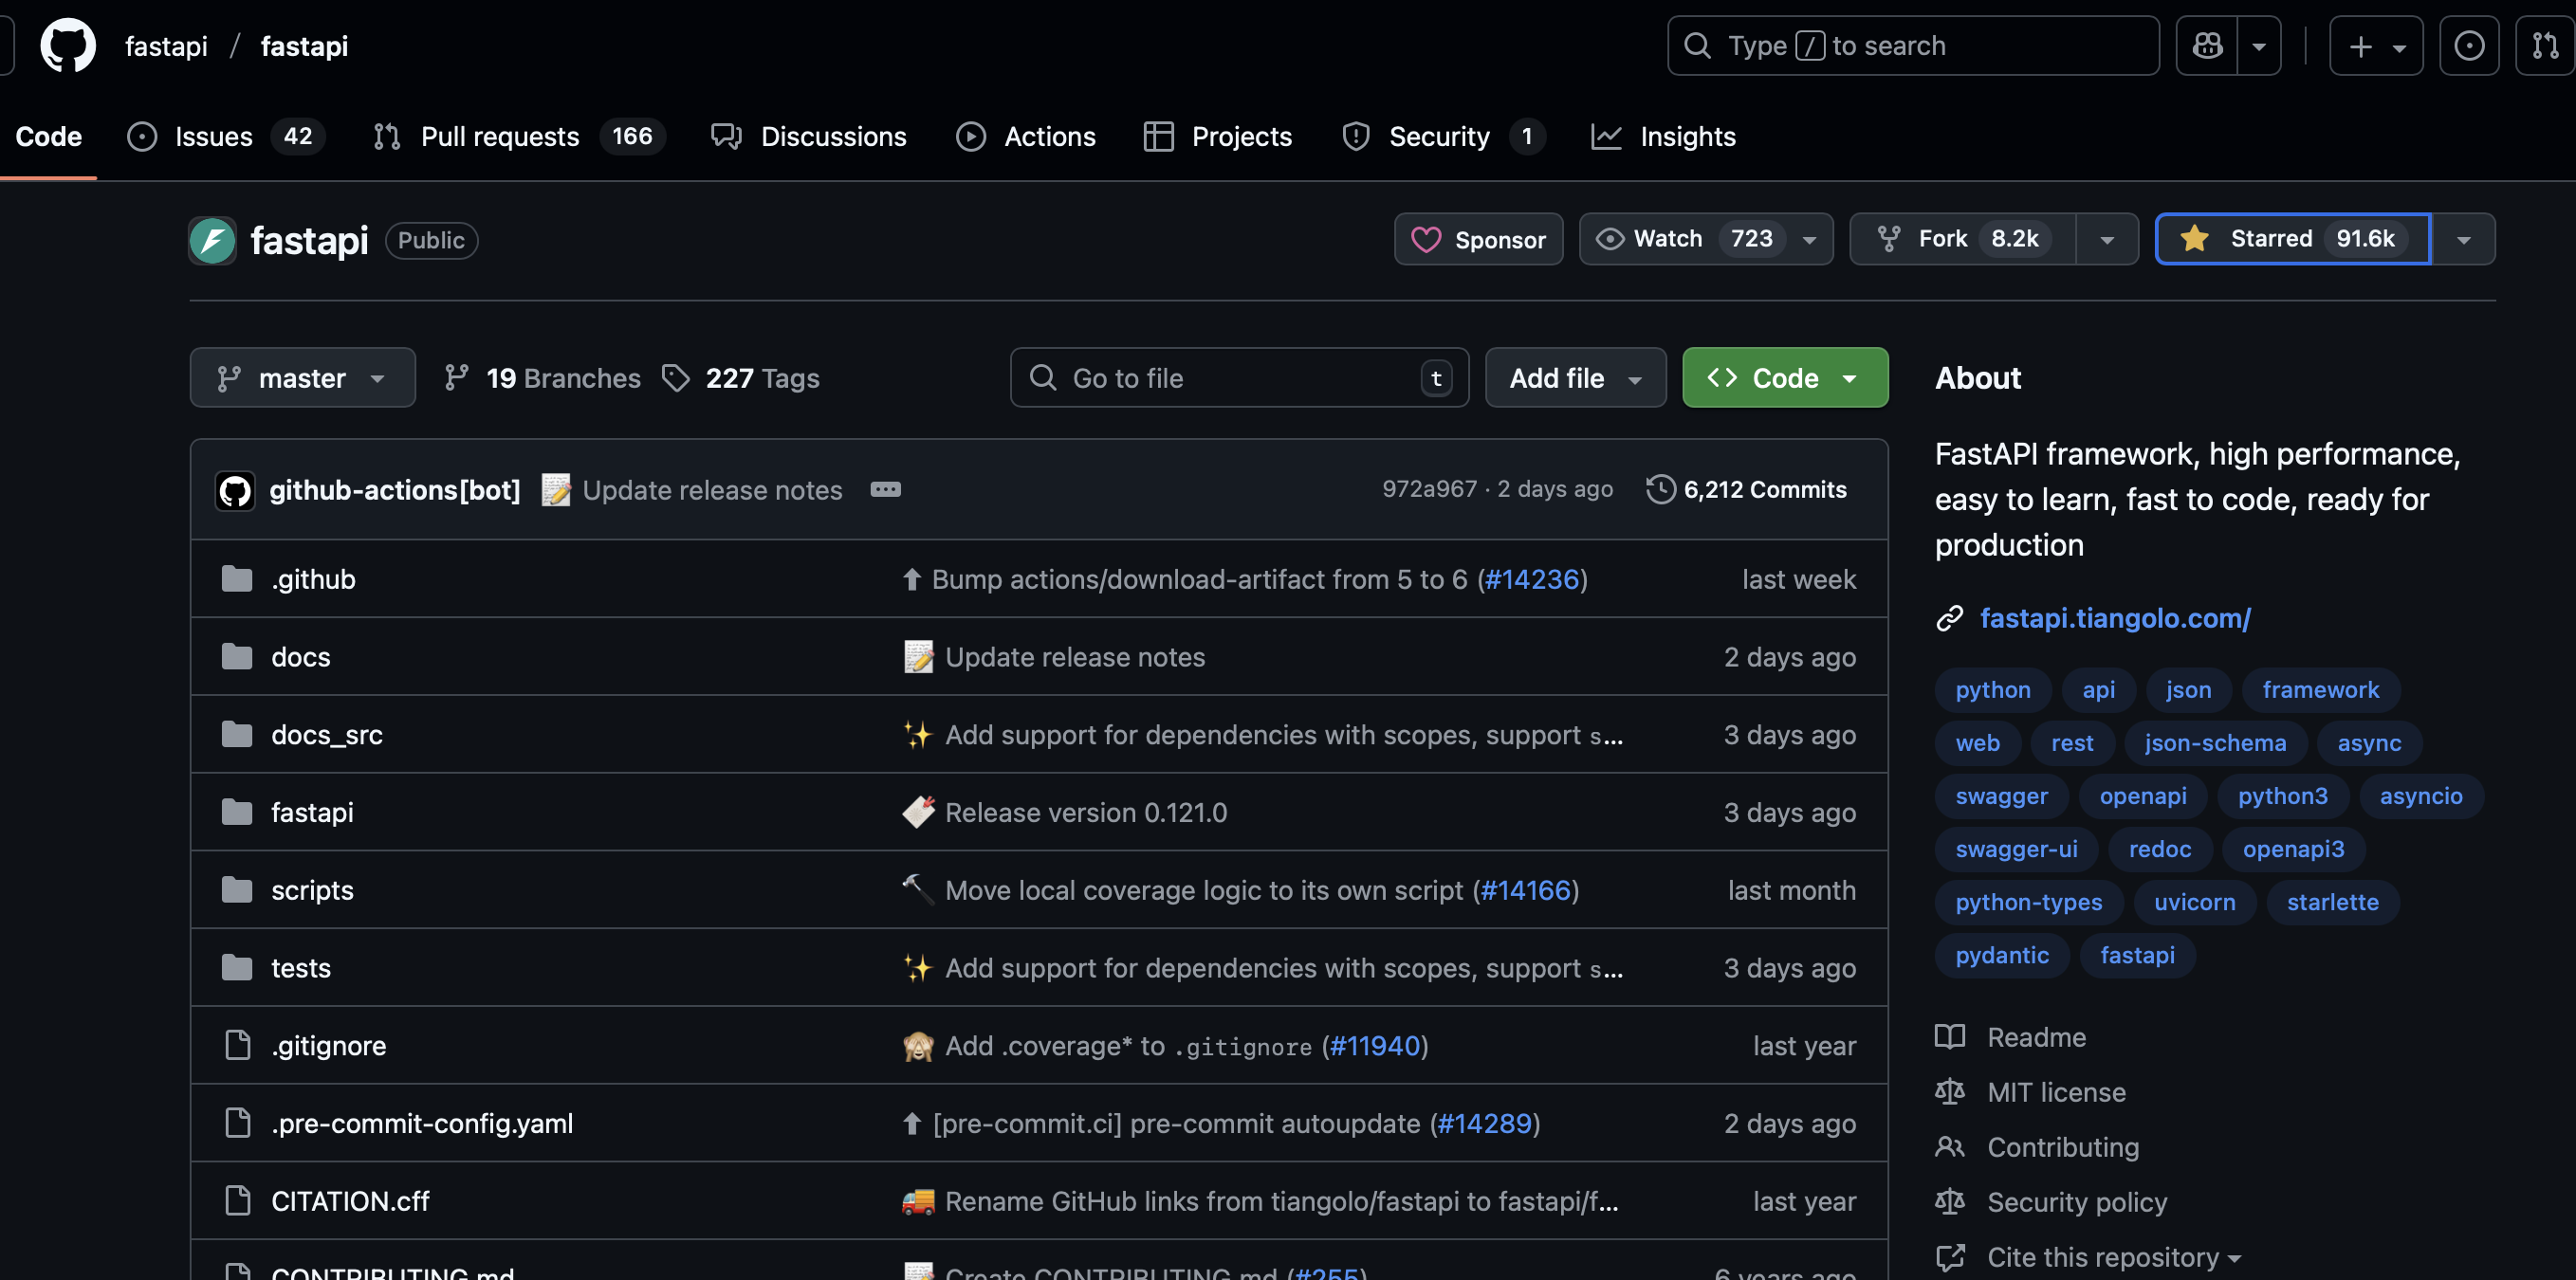The width and height of the screenshot is (2576, 1280).
Task: Expand commit message ellipsis button
Action: tap(885, 489)
